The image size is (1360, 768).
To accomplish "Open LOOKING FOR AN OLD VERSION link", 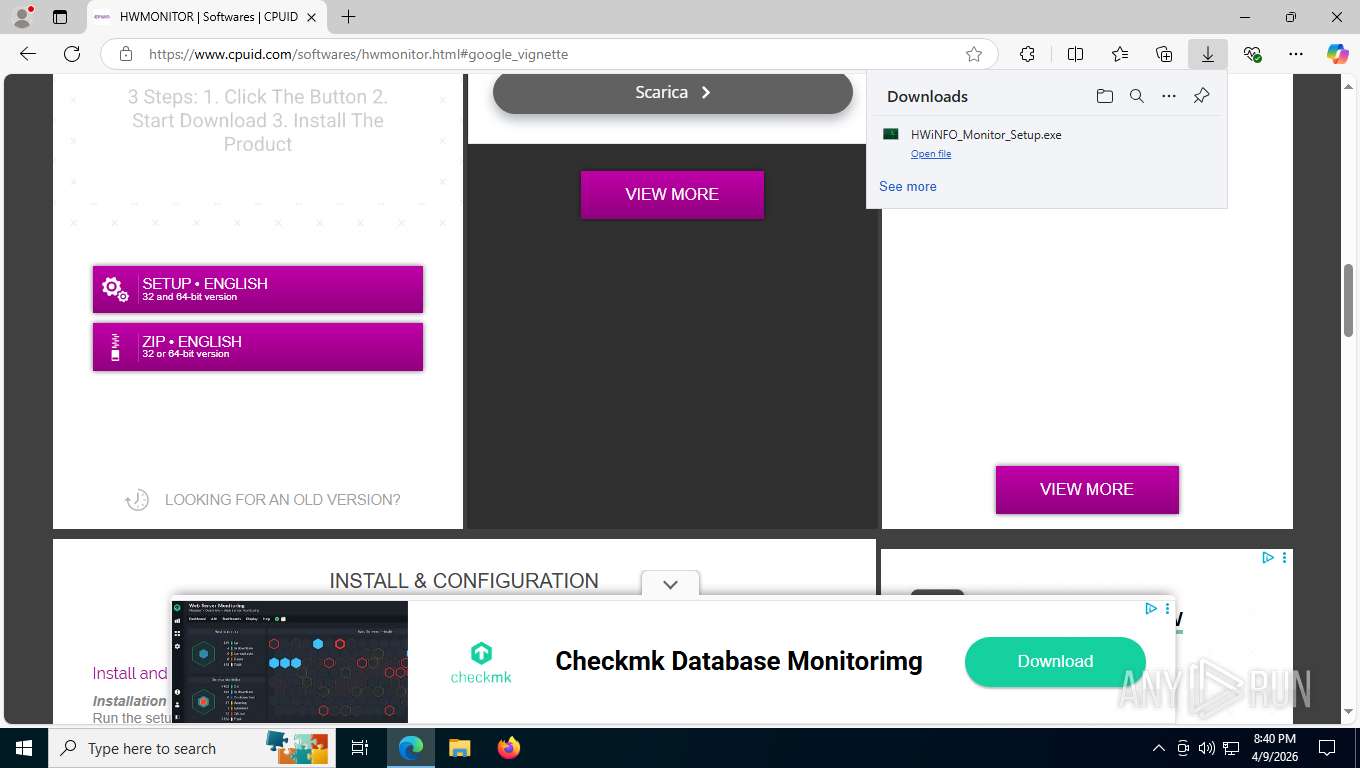I will click(x=263, y=499).
